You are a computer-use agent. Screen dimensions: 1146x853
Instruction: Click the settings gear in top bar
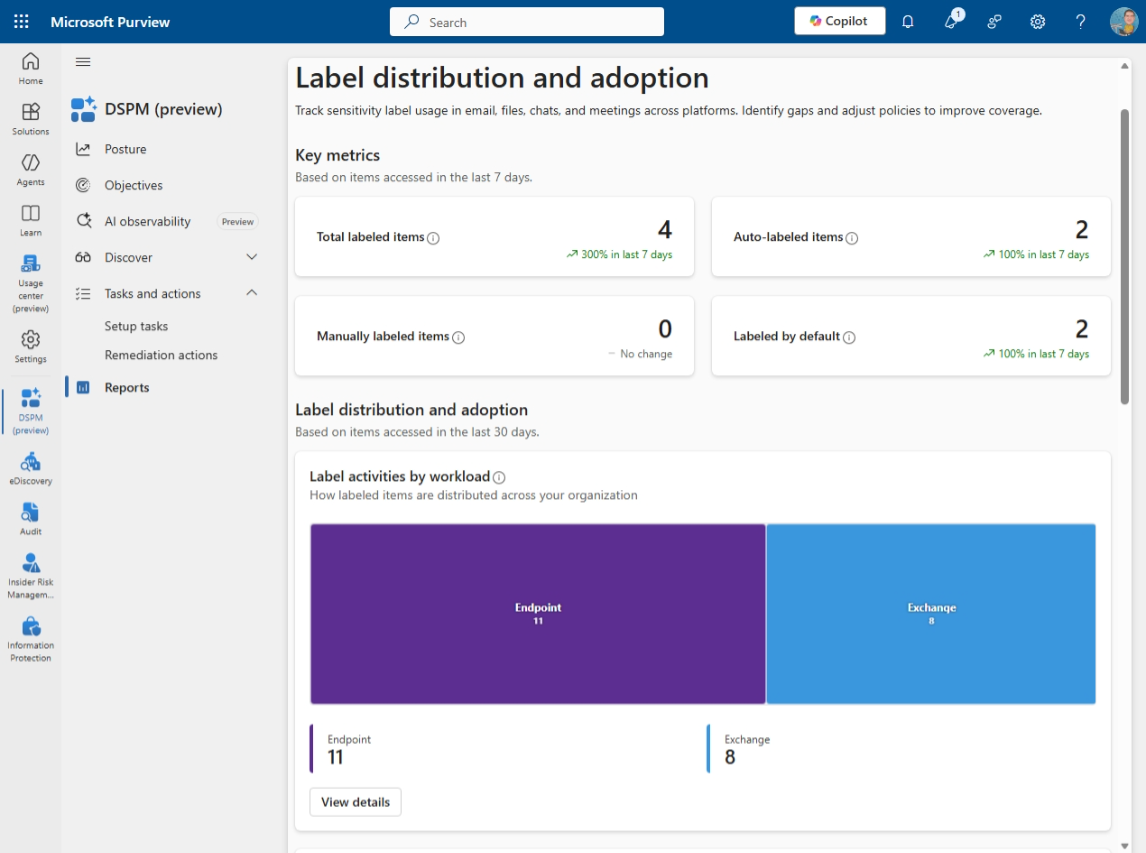click(x=1038, y=21)
